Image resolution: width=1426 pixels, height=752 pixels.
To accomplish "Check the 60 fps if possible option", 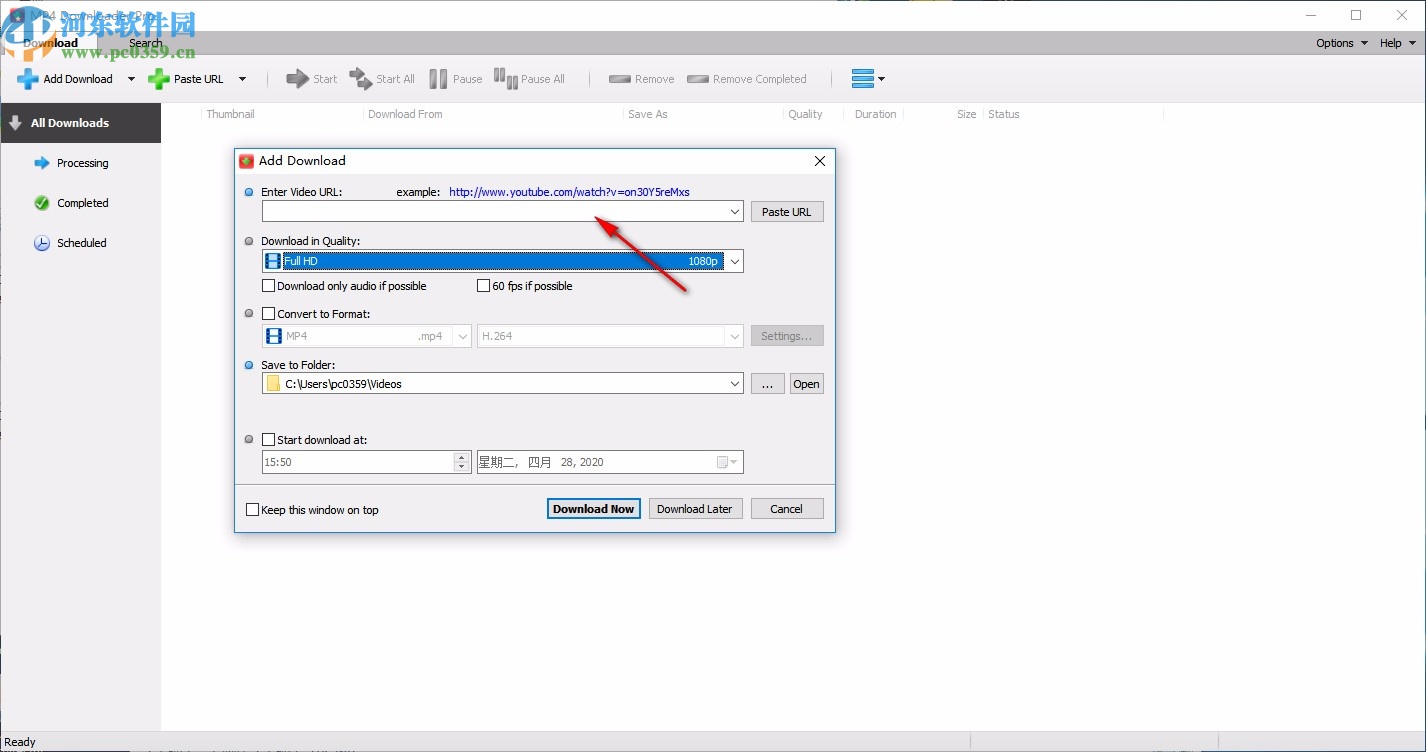I will pyautogui.click(x=483, y=285).
